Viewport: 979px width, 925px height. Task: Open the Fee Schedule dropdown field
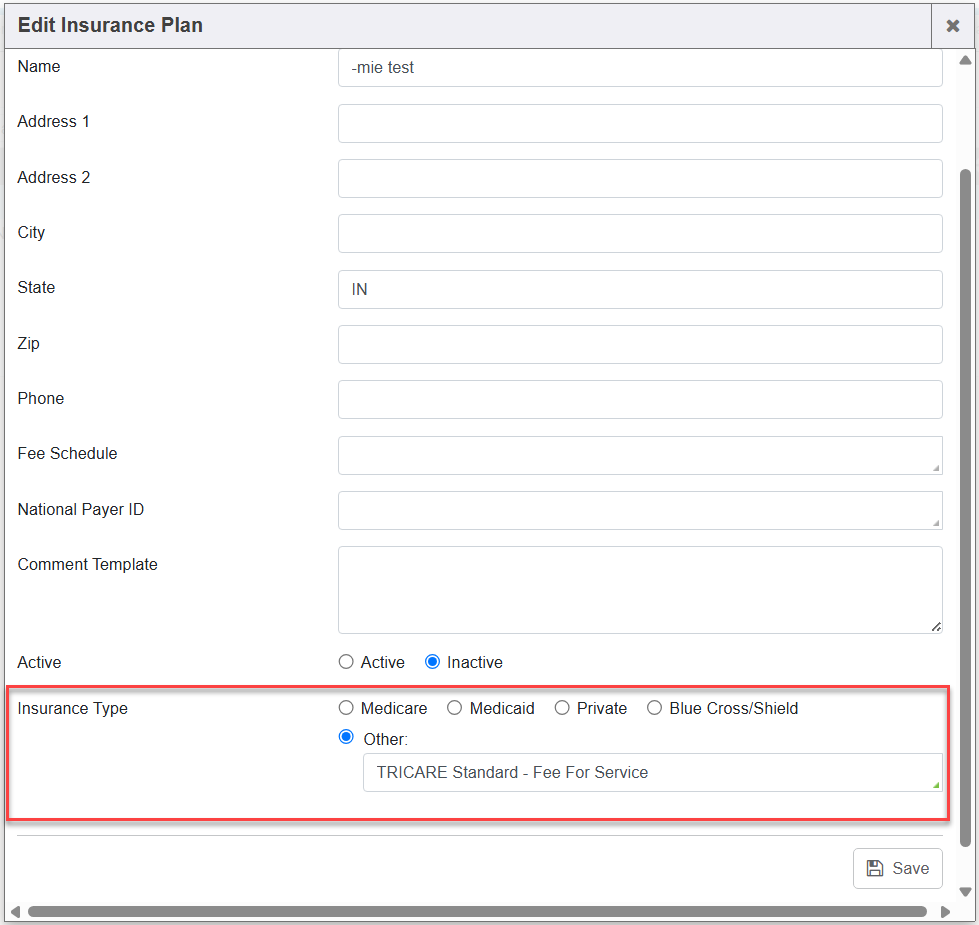click(x=640, y=455)
